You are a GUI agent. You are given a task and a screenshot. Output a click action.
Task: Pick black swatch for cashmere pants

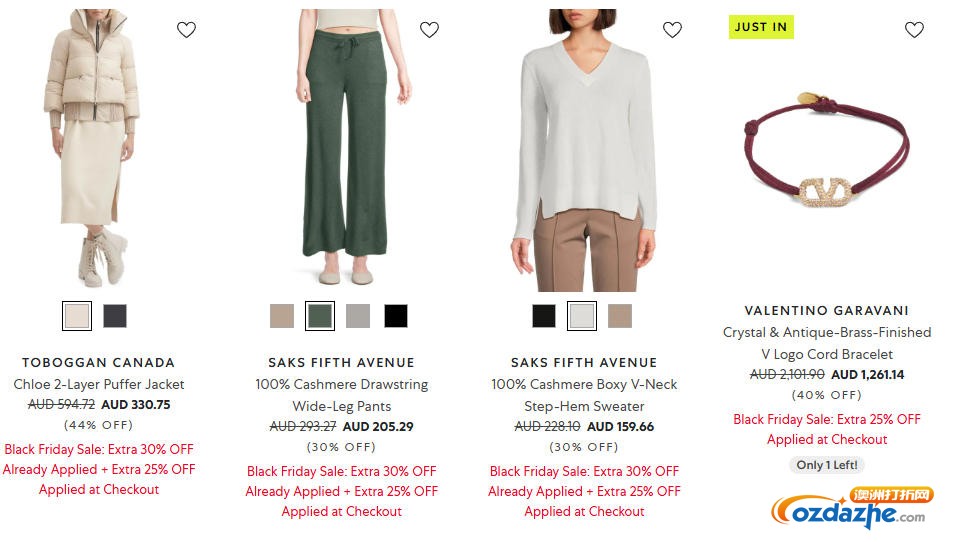[x=396, y=316]
